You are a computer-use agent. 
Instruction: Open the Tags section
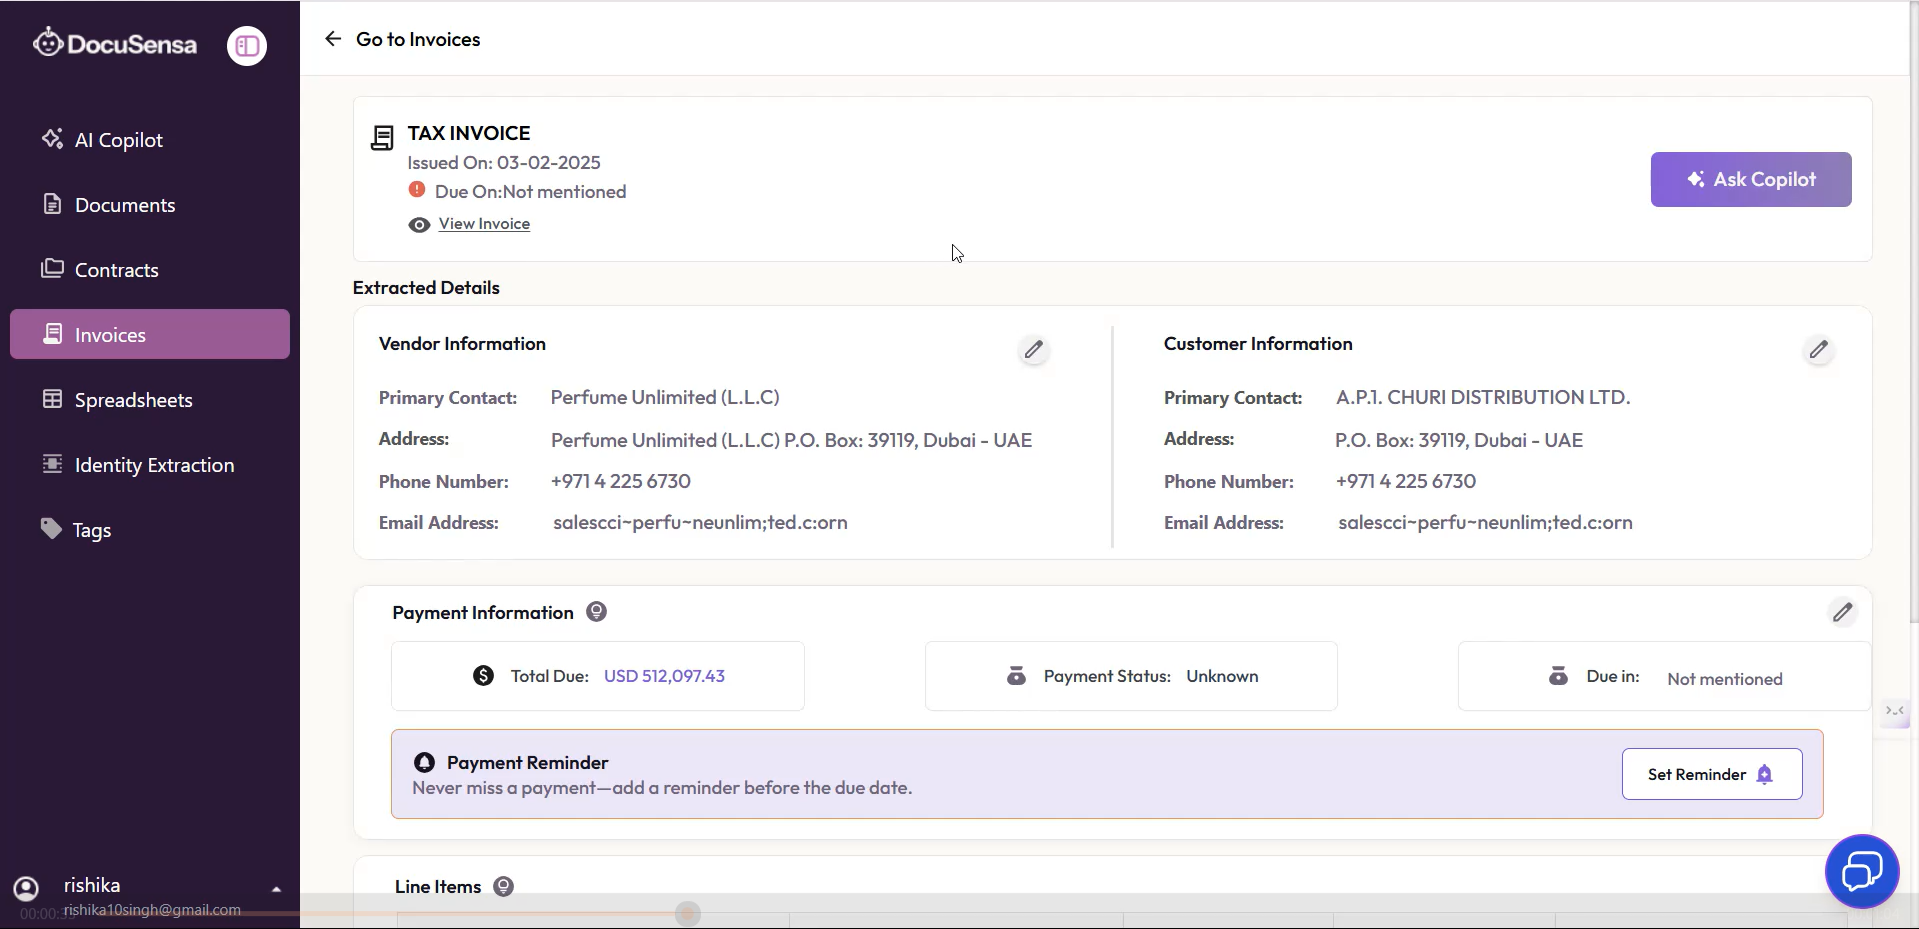pos(150,530)
